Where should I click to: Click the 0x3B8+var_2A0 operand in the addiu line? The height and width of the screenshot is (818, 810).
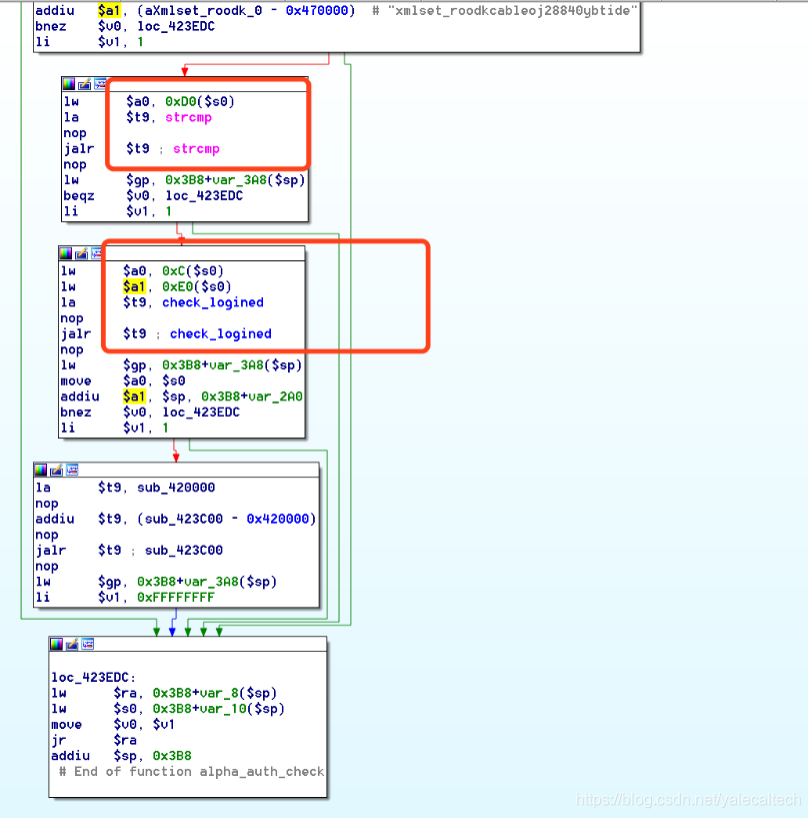252,396
